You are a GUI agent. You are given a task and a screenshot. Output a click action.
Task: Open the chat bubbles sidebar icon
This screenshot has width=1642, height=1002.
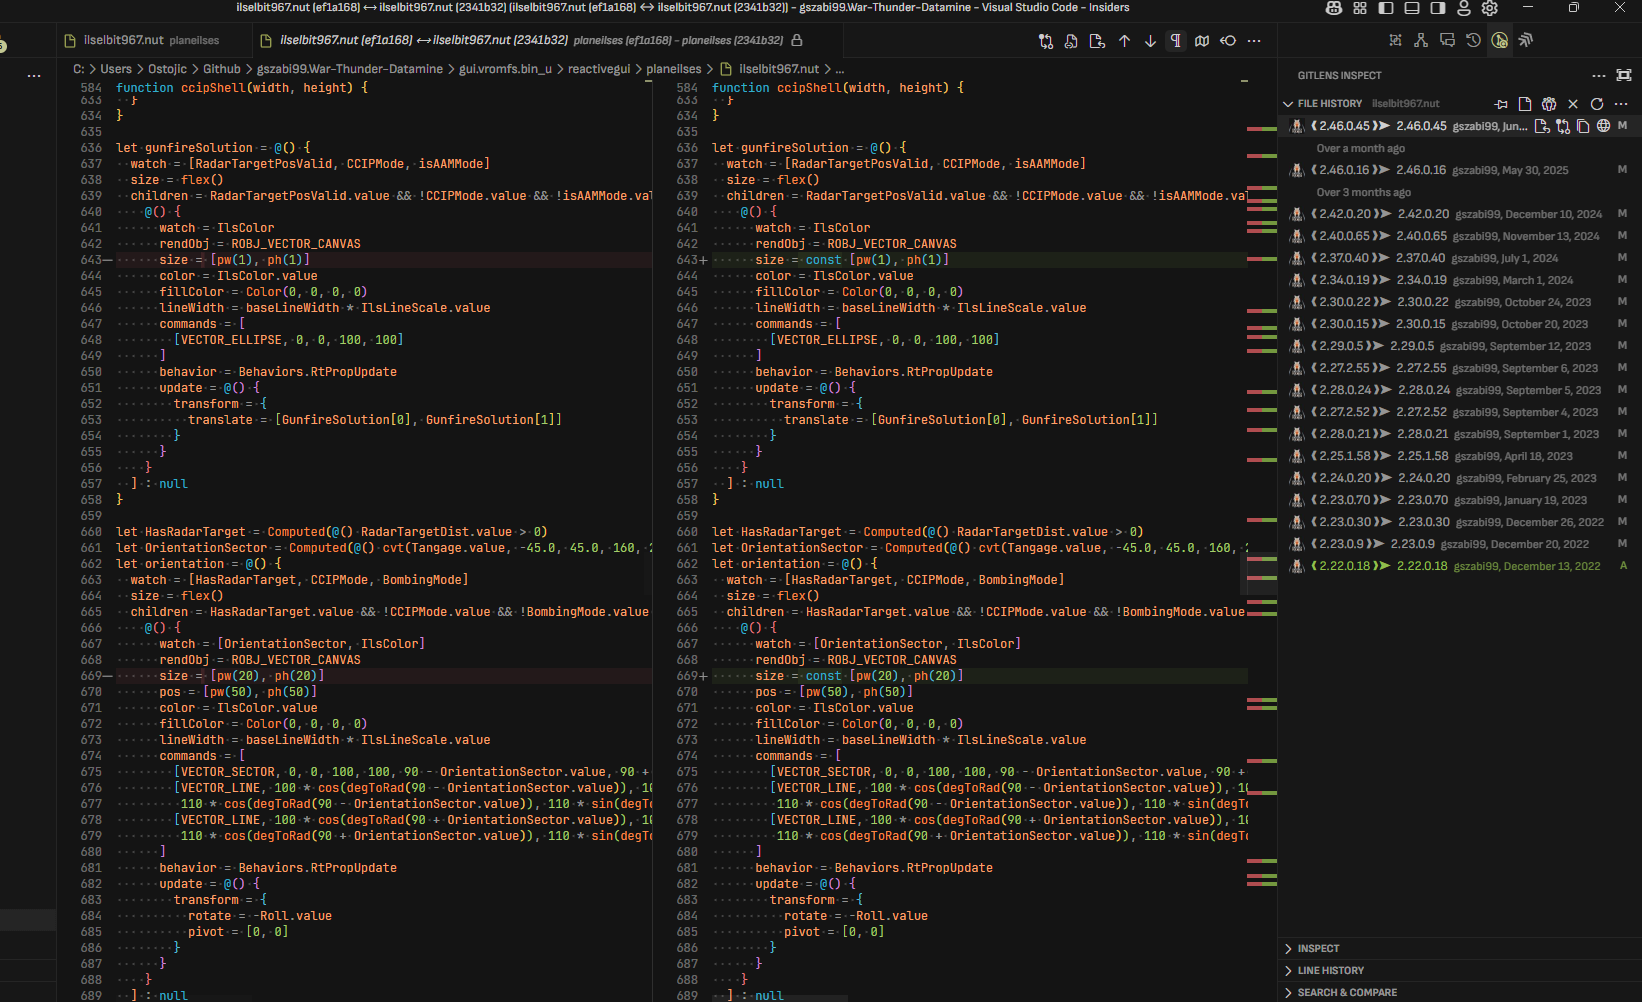click(x=1447, y=41)
